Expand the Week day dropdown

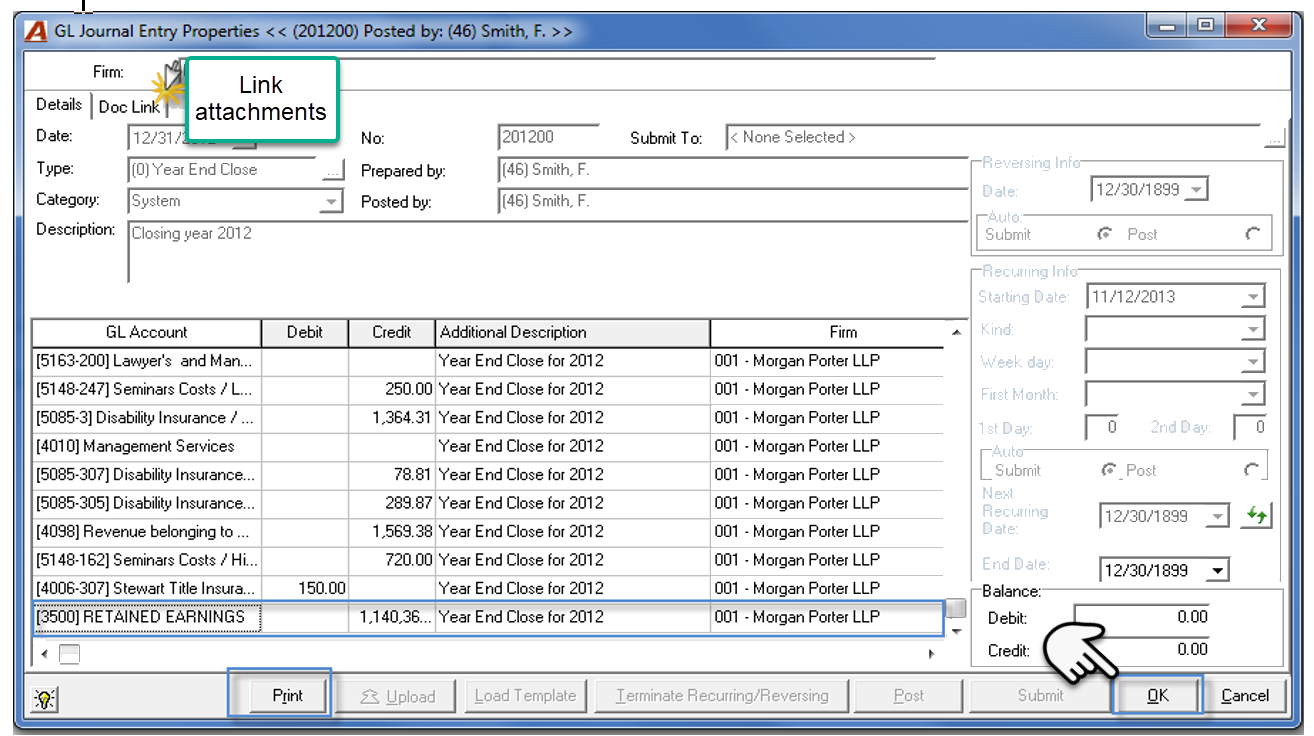(1252, 362)
